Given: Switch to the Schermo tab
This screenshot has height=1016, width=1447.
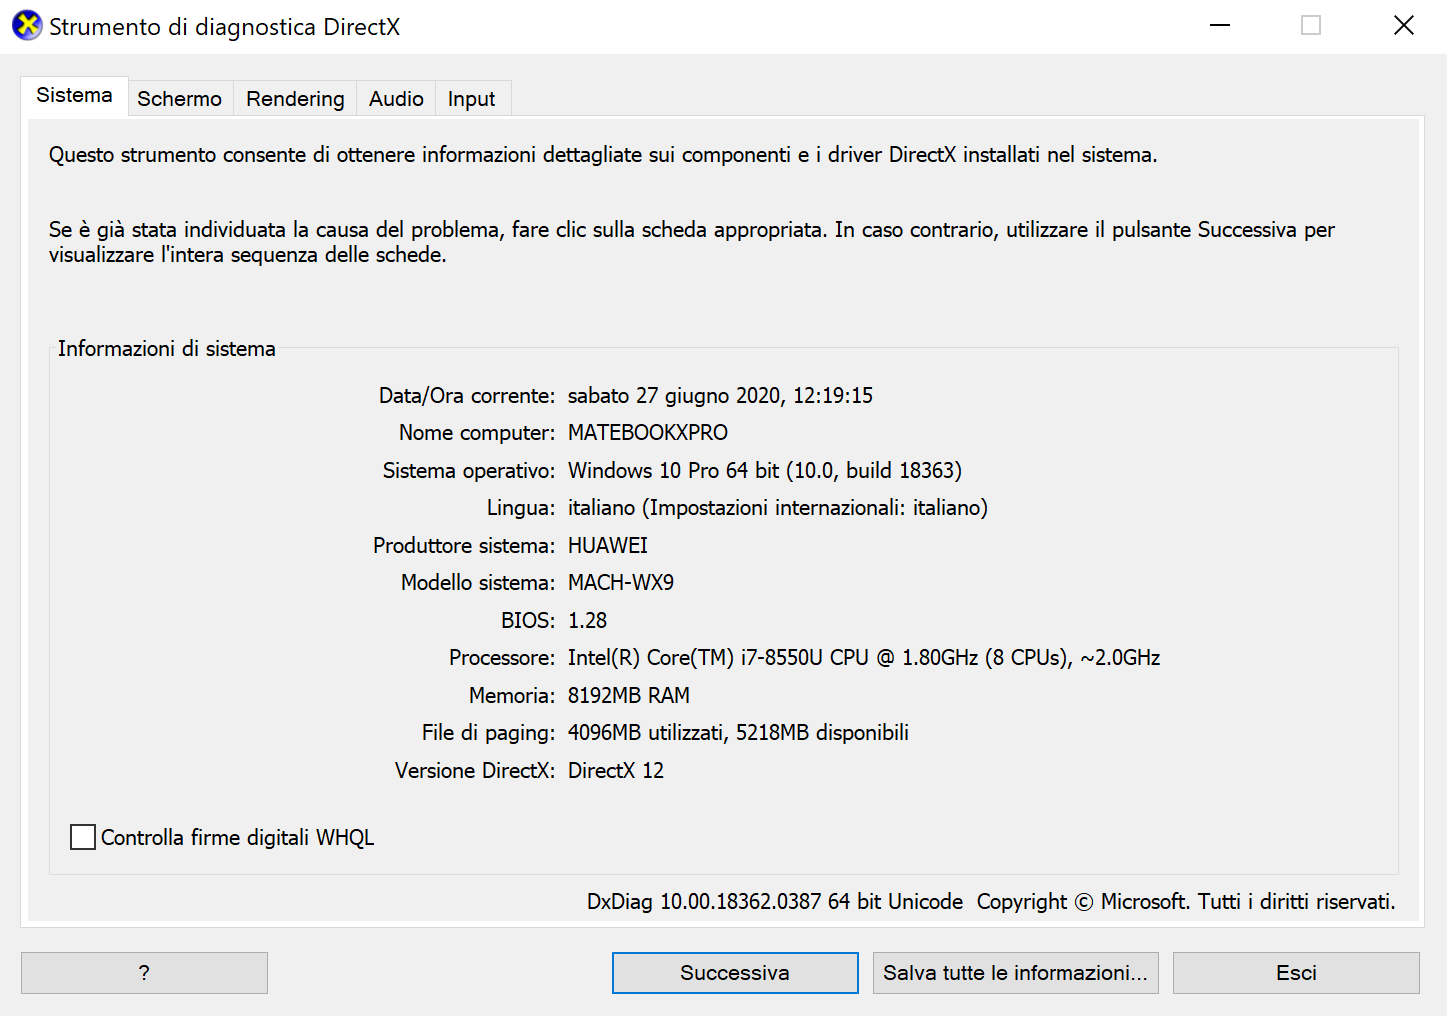Looking at the screenshot, I should click(180, 99).
